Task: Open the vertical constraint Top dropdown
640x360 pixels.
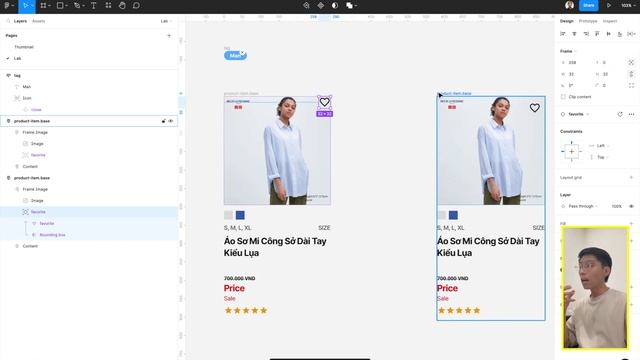Action: (x=600, y=157)
